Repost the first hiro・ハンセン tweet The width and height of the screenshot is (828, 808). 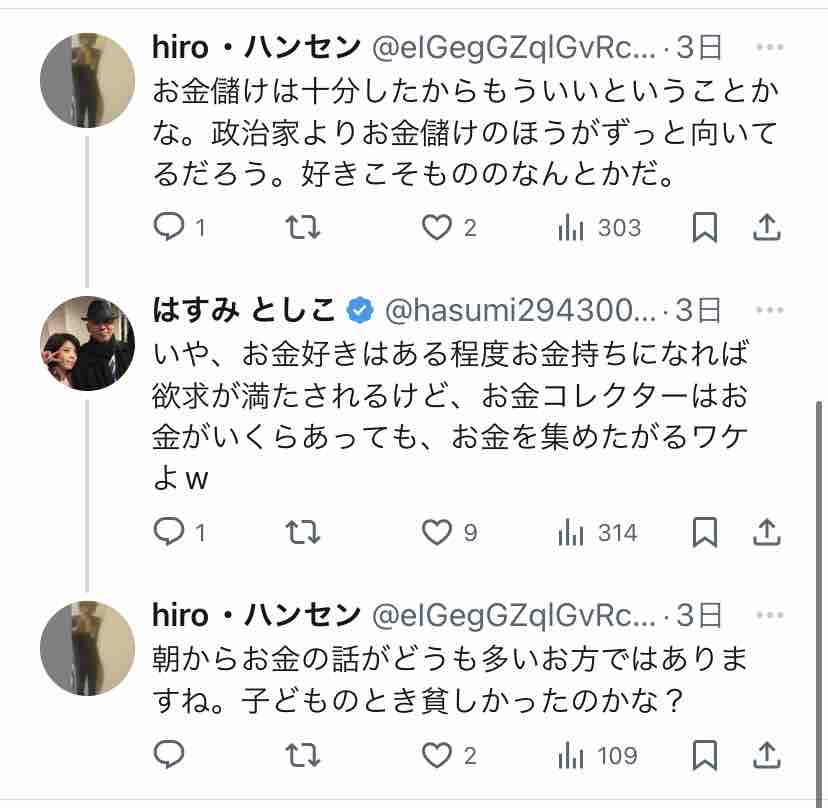(x=303, y=229)
